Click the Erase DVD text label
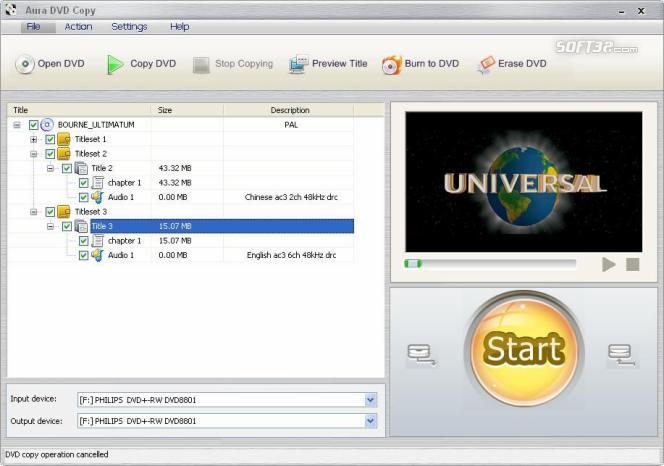This screenshot has width=664, height=466. pyautogui.click(x=522, y=64)
